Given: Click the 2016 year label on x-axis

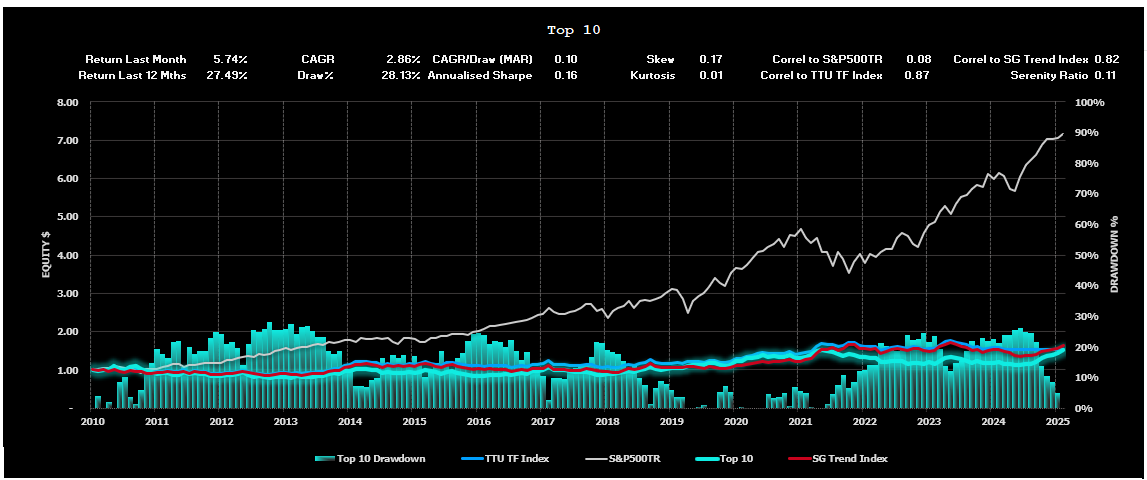Looking at the screenshot, I should 478,422.
